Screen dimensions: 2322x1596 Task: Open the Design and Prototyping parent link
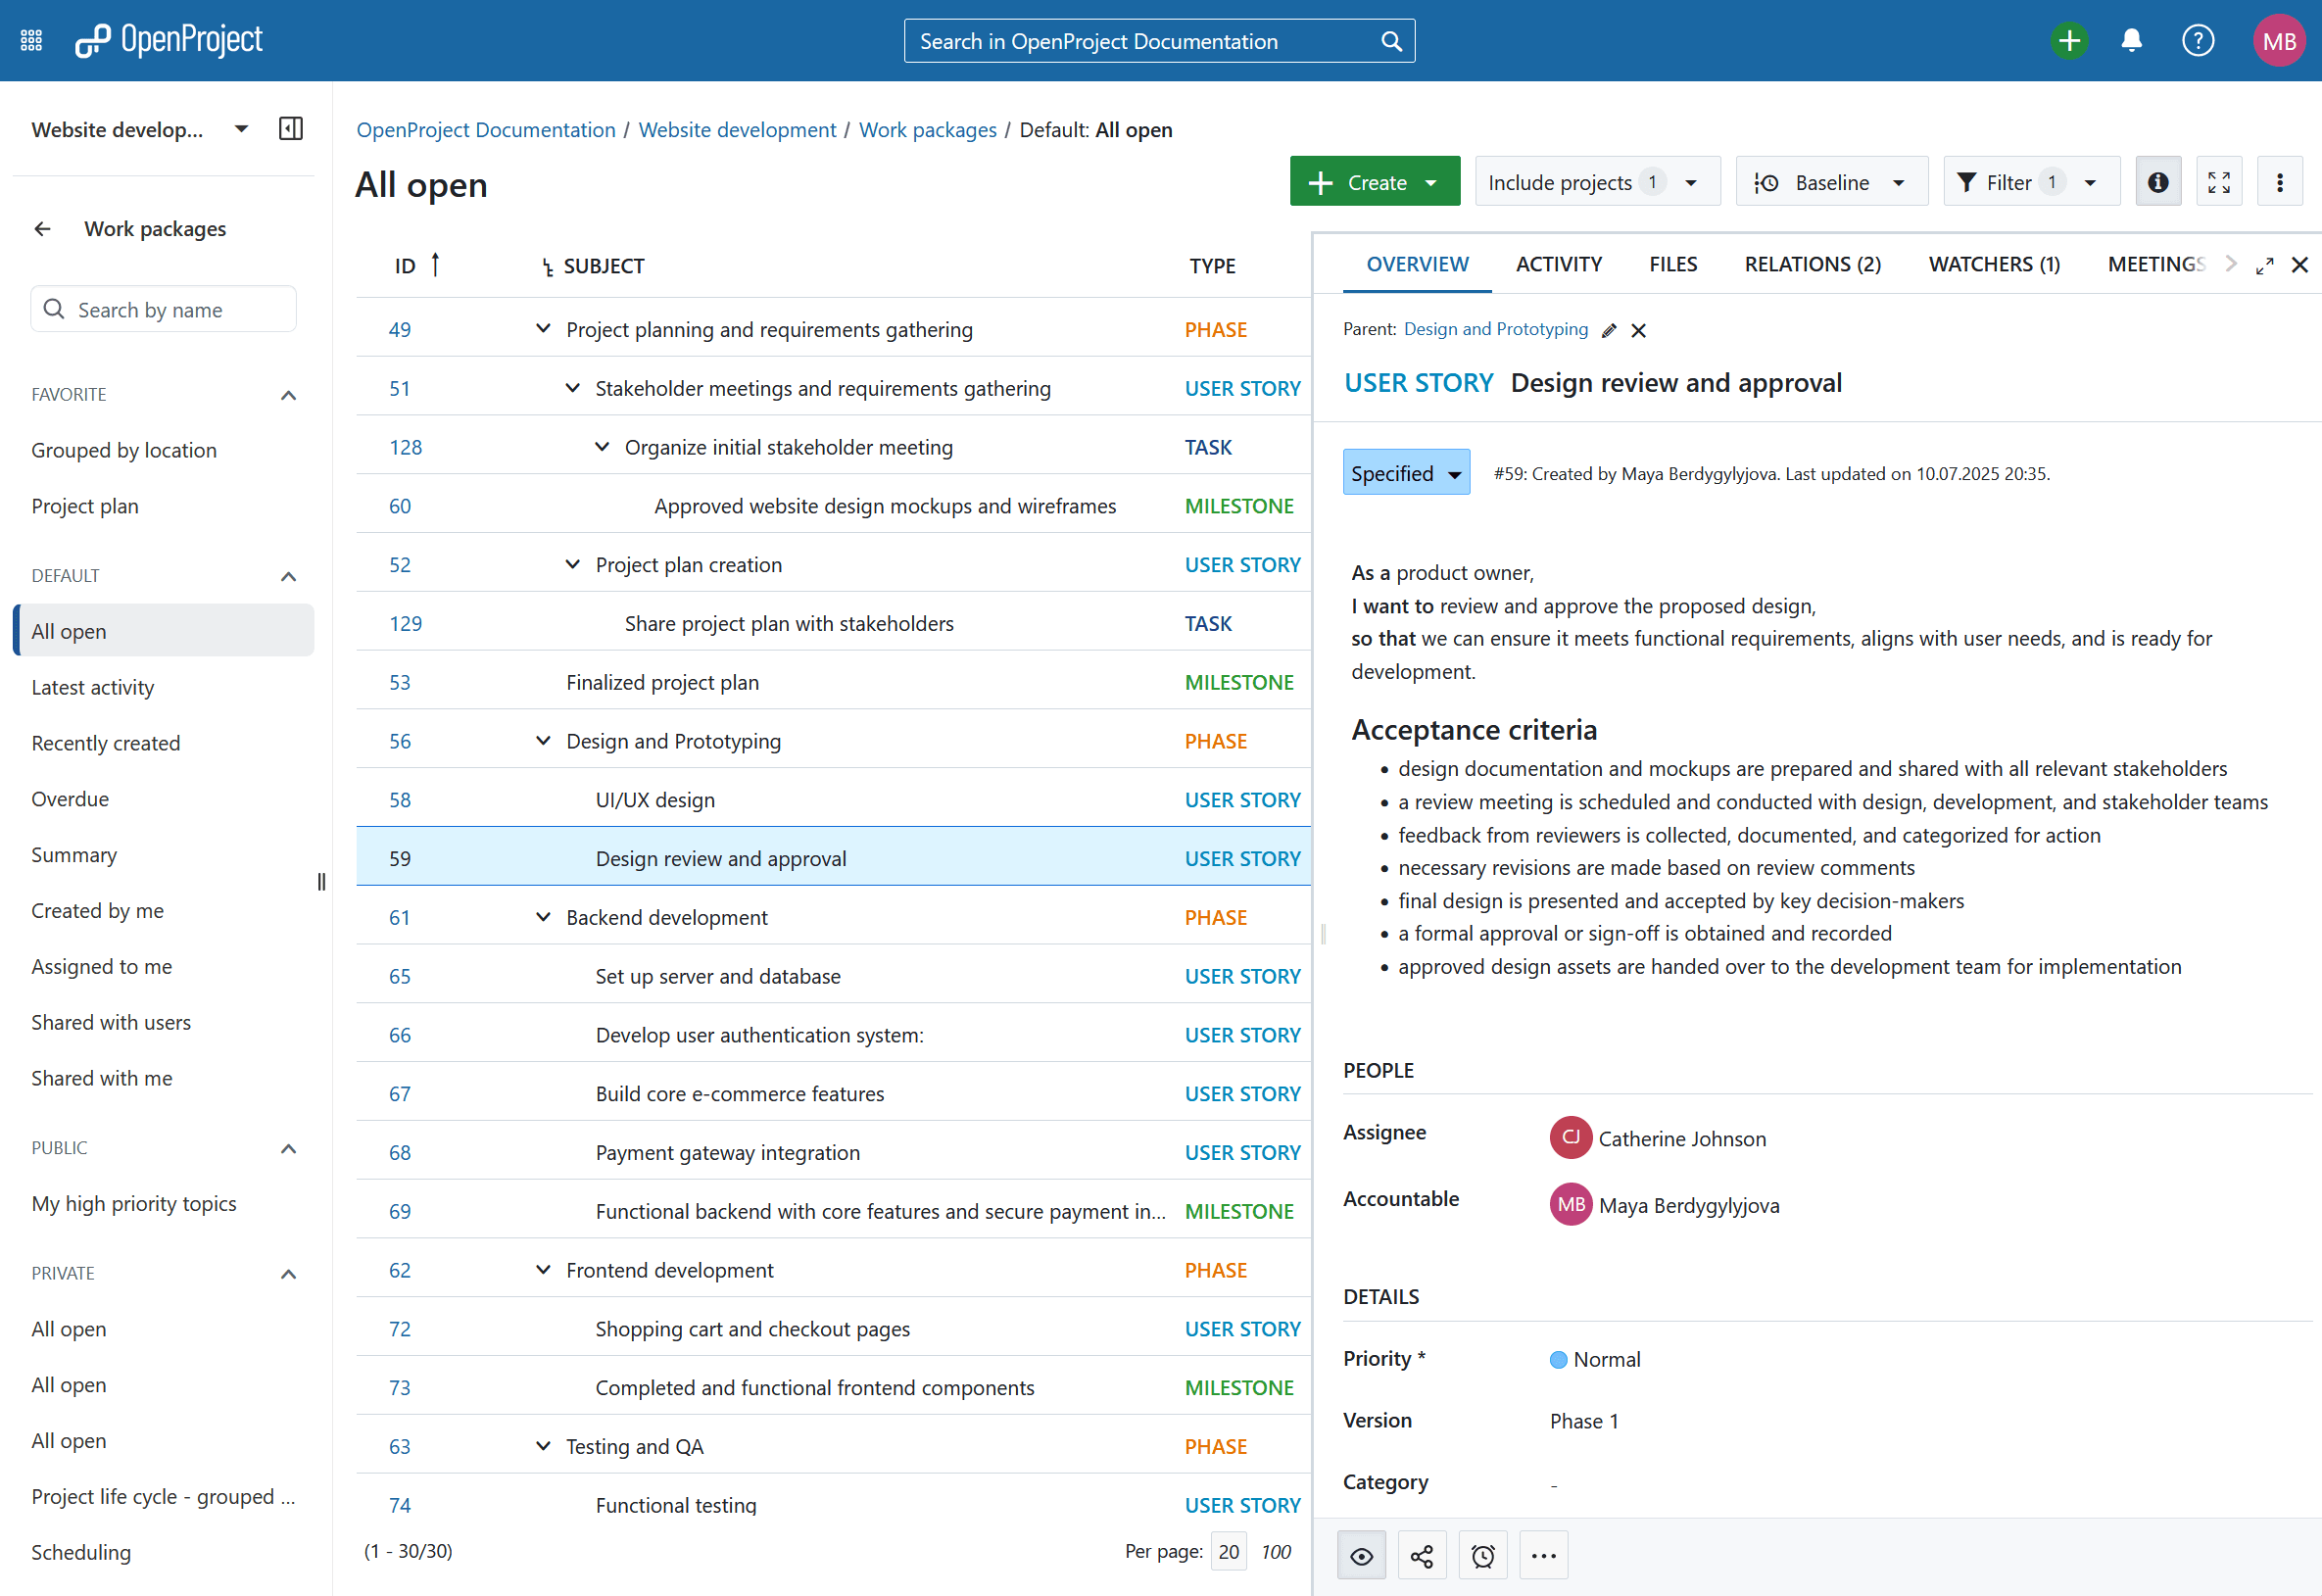(x=1495, y=329)
